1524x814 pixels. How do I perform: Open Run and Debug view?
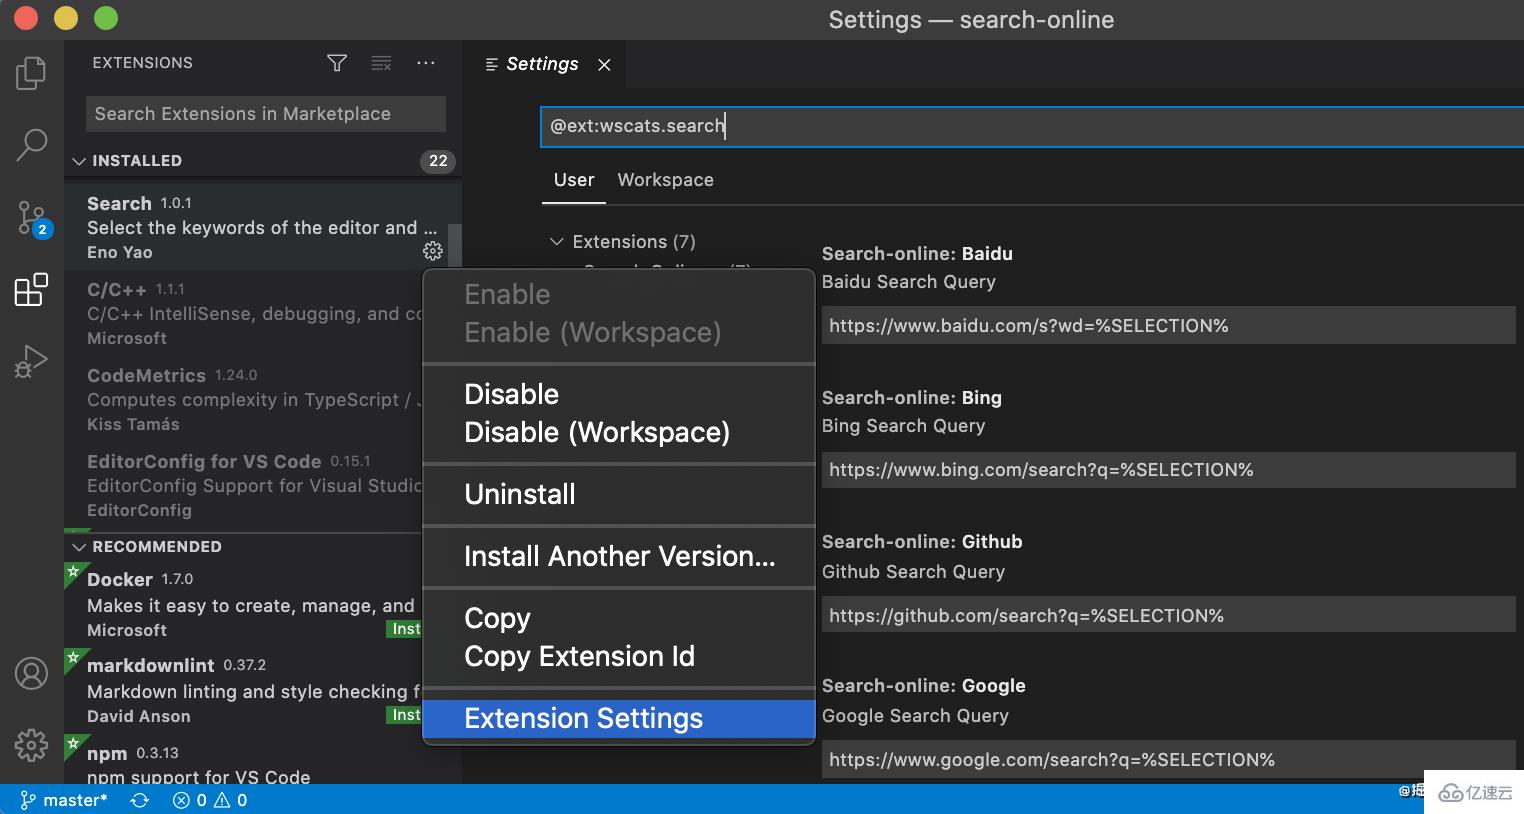click(x=31, y=362)
